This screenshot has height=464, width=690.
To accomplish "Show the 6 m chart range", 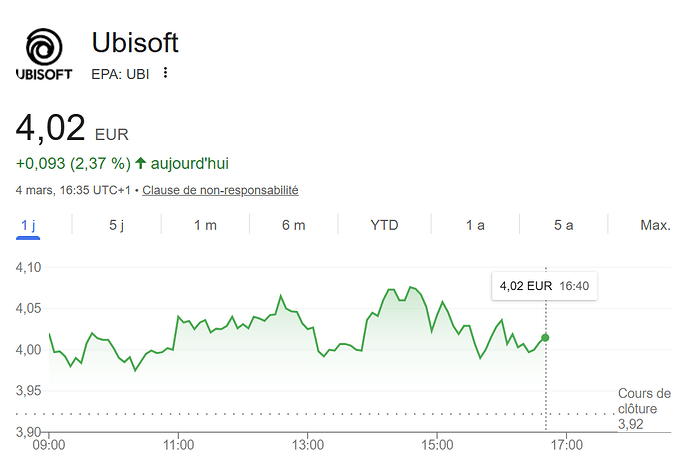I will 293,225.
